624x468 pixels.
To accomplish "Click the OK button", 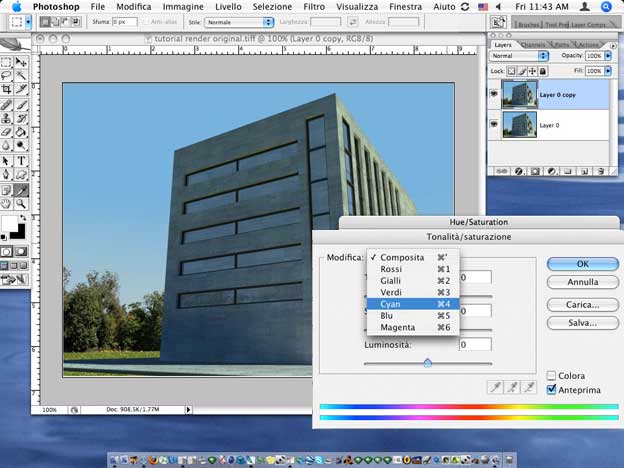I will (x=582, y=264).
